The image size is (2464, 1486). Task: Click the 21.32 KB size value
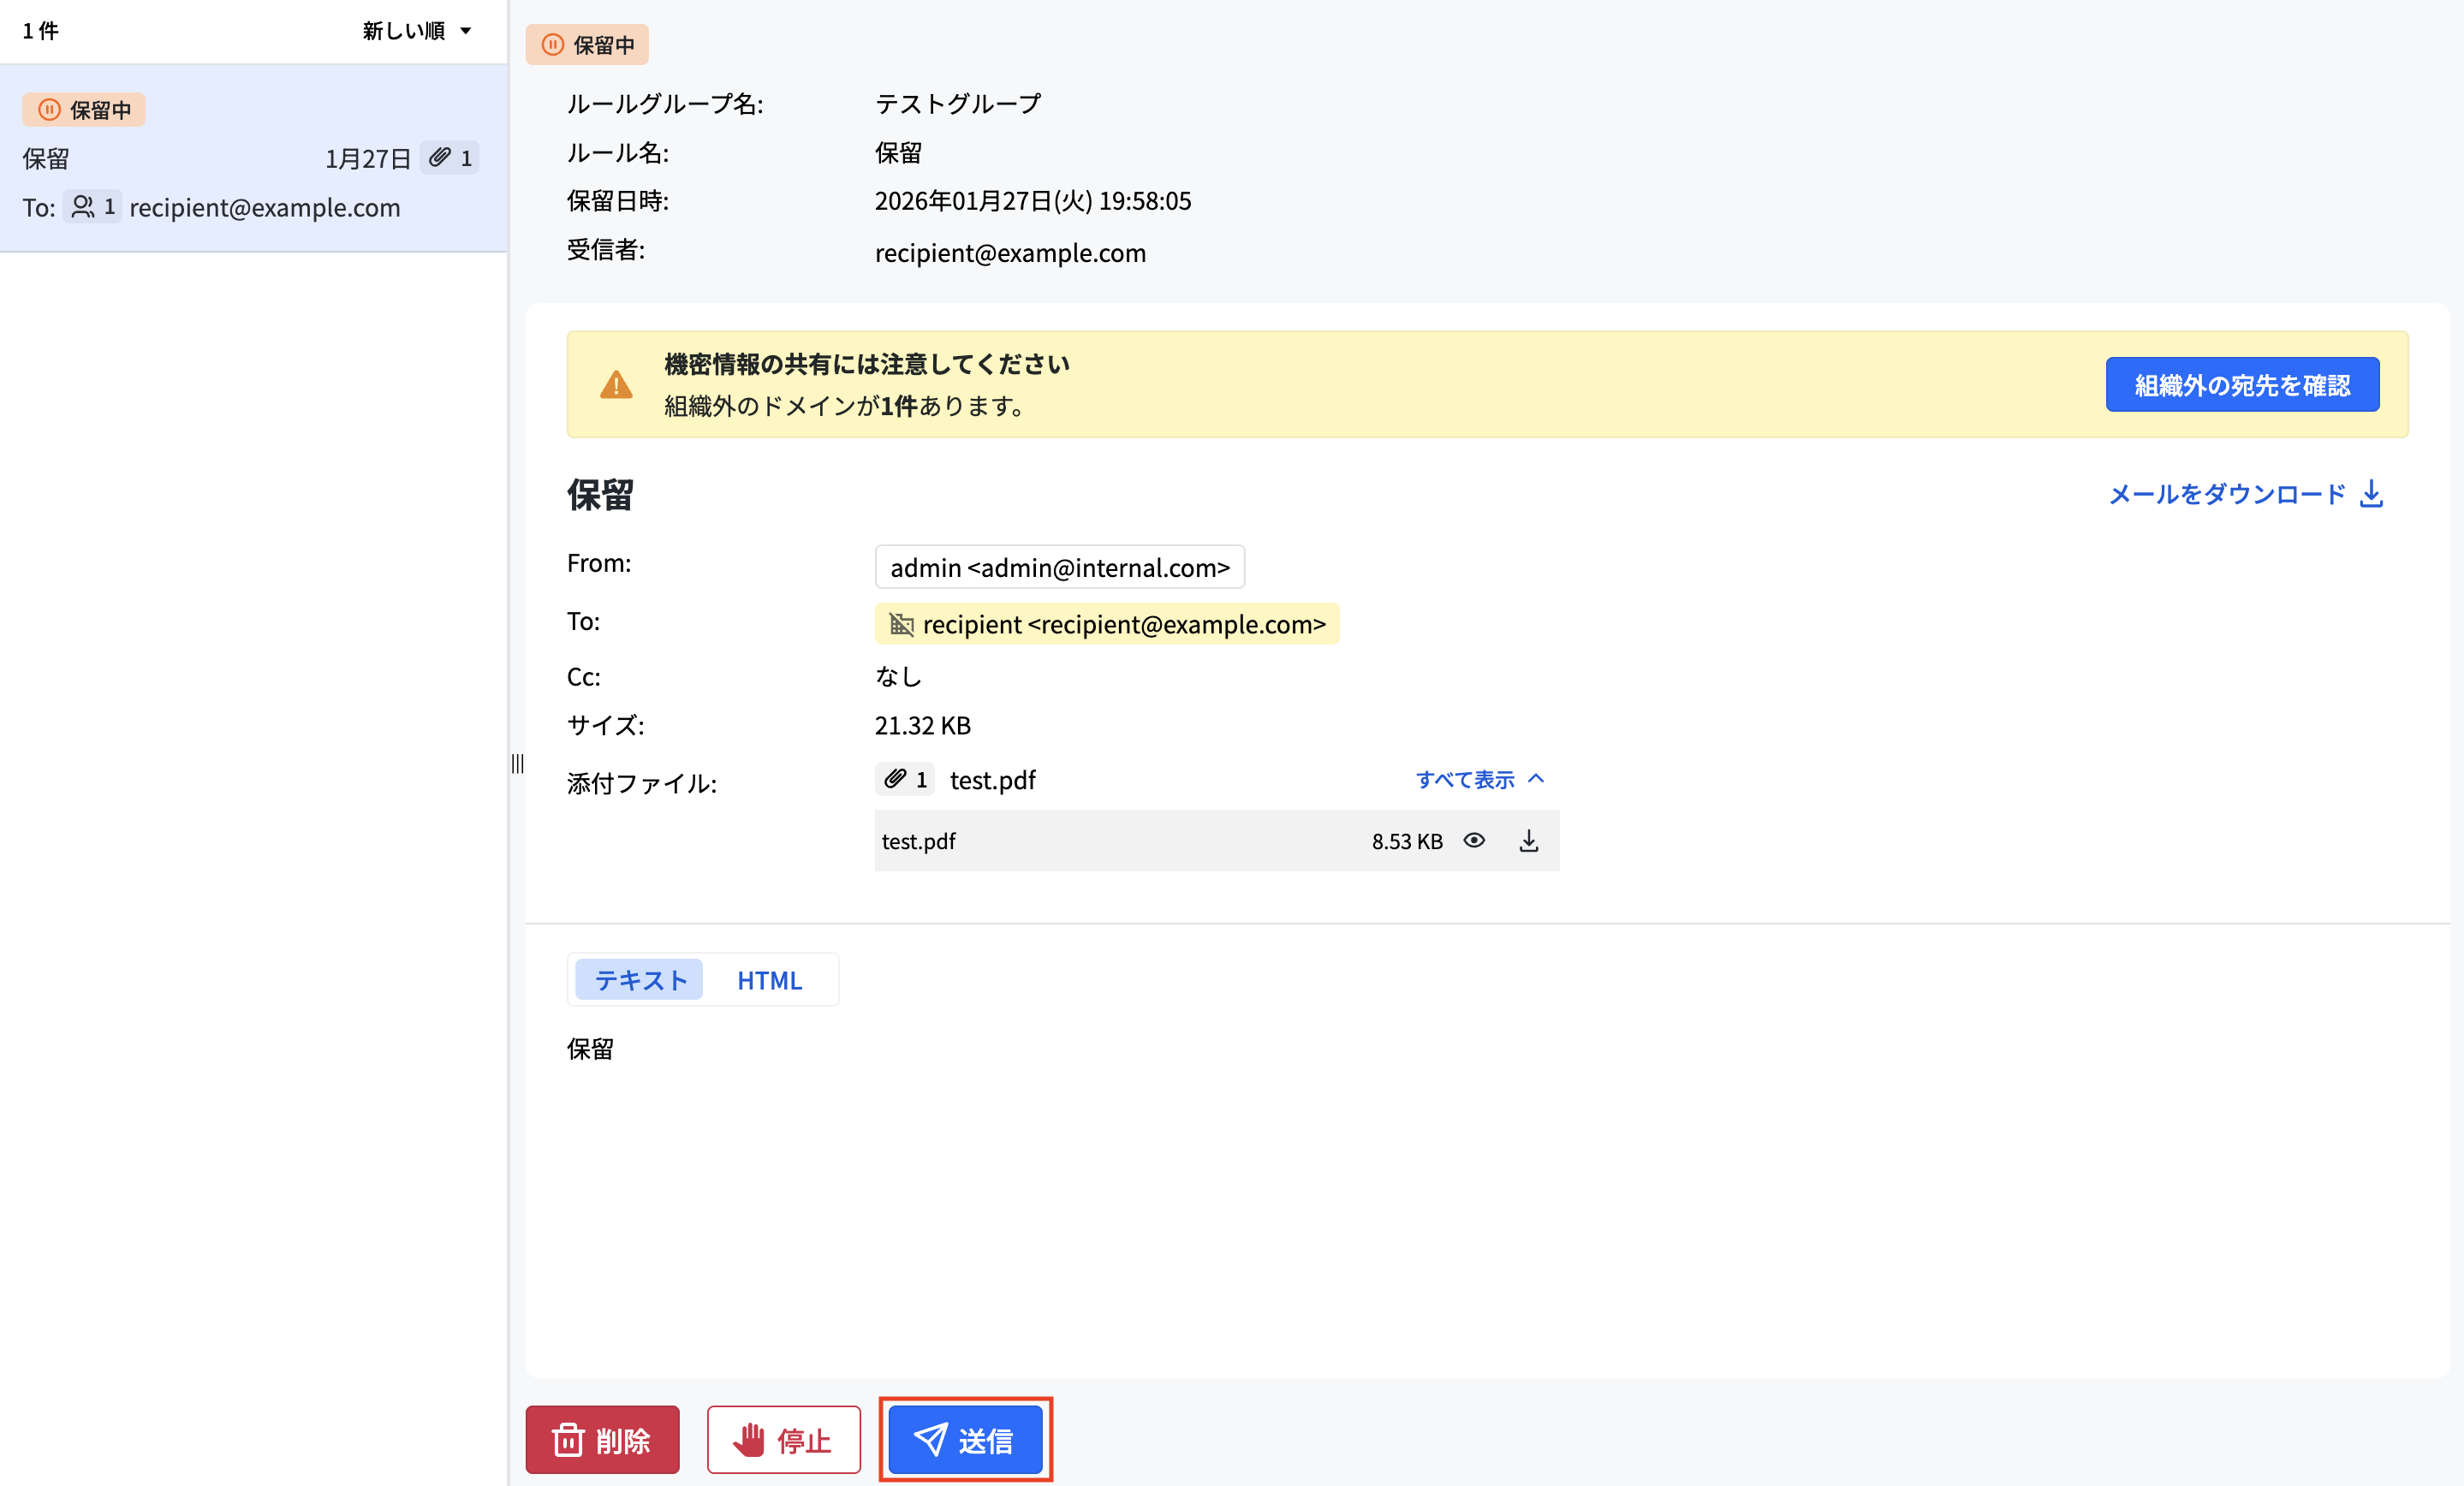click(x=922, y=725)
